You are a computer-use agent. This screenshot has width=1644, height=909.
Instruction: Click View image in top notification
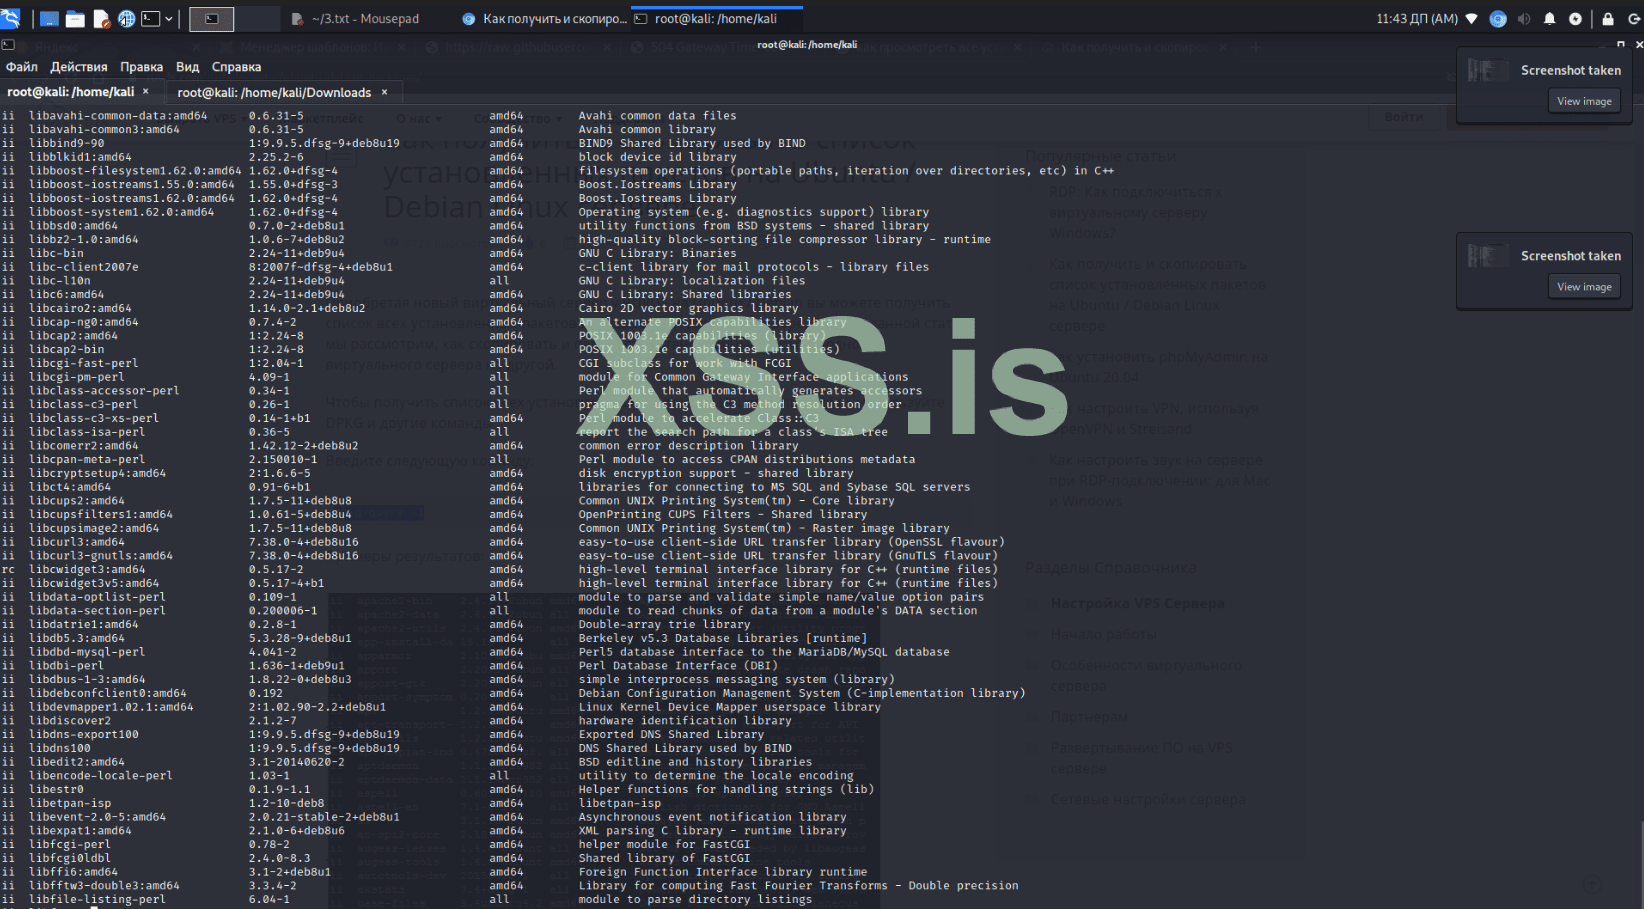pos(1584,101)
